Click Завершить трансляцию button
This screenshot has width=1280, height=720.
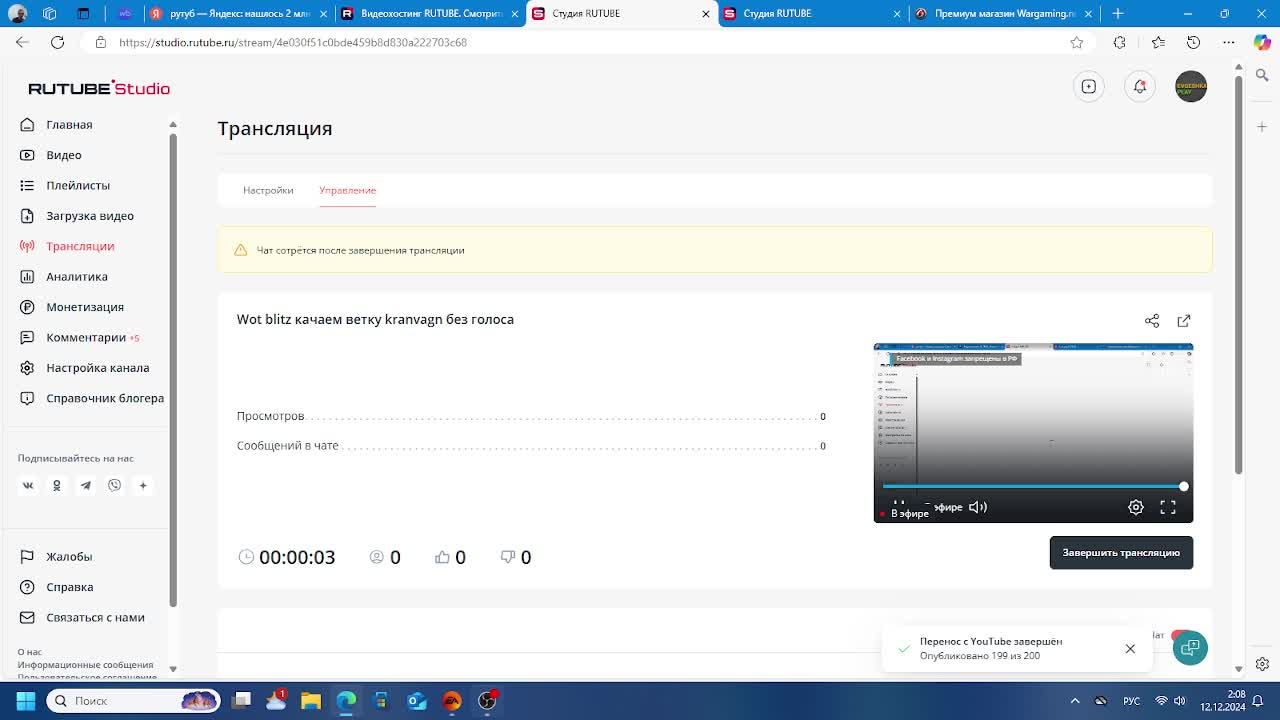[x=1121, y=553]
